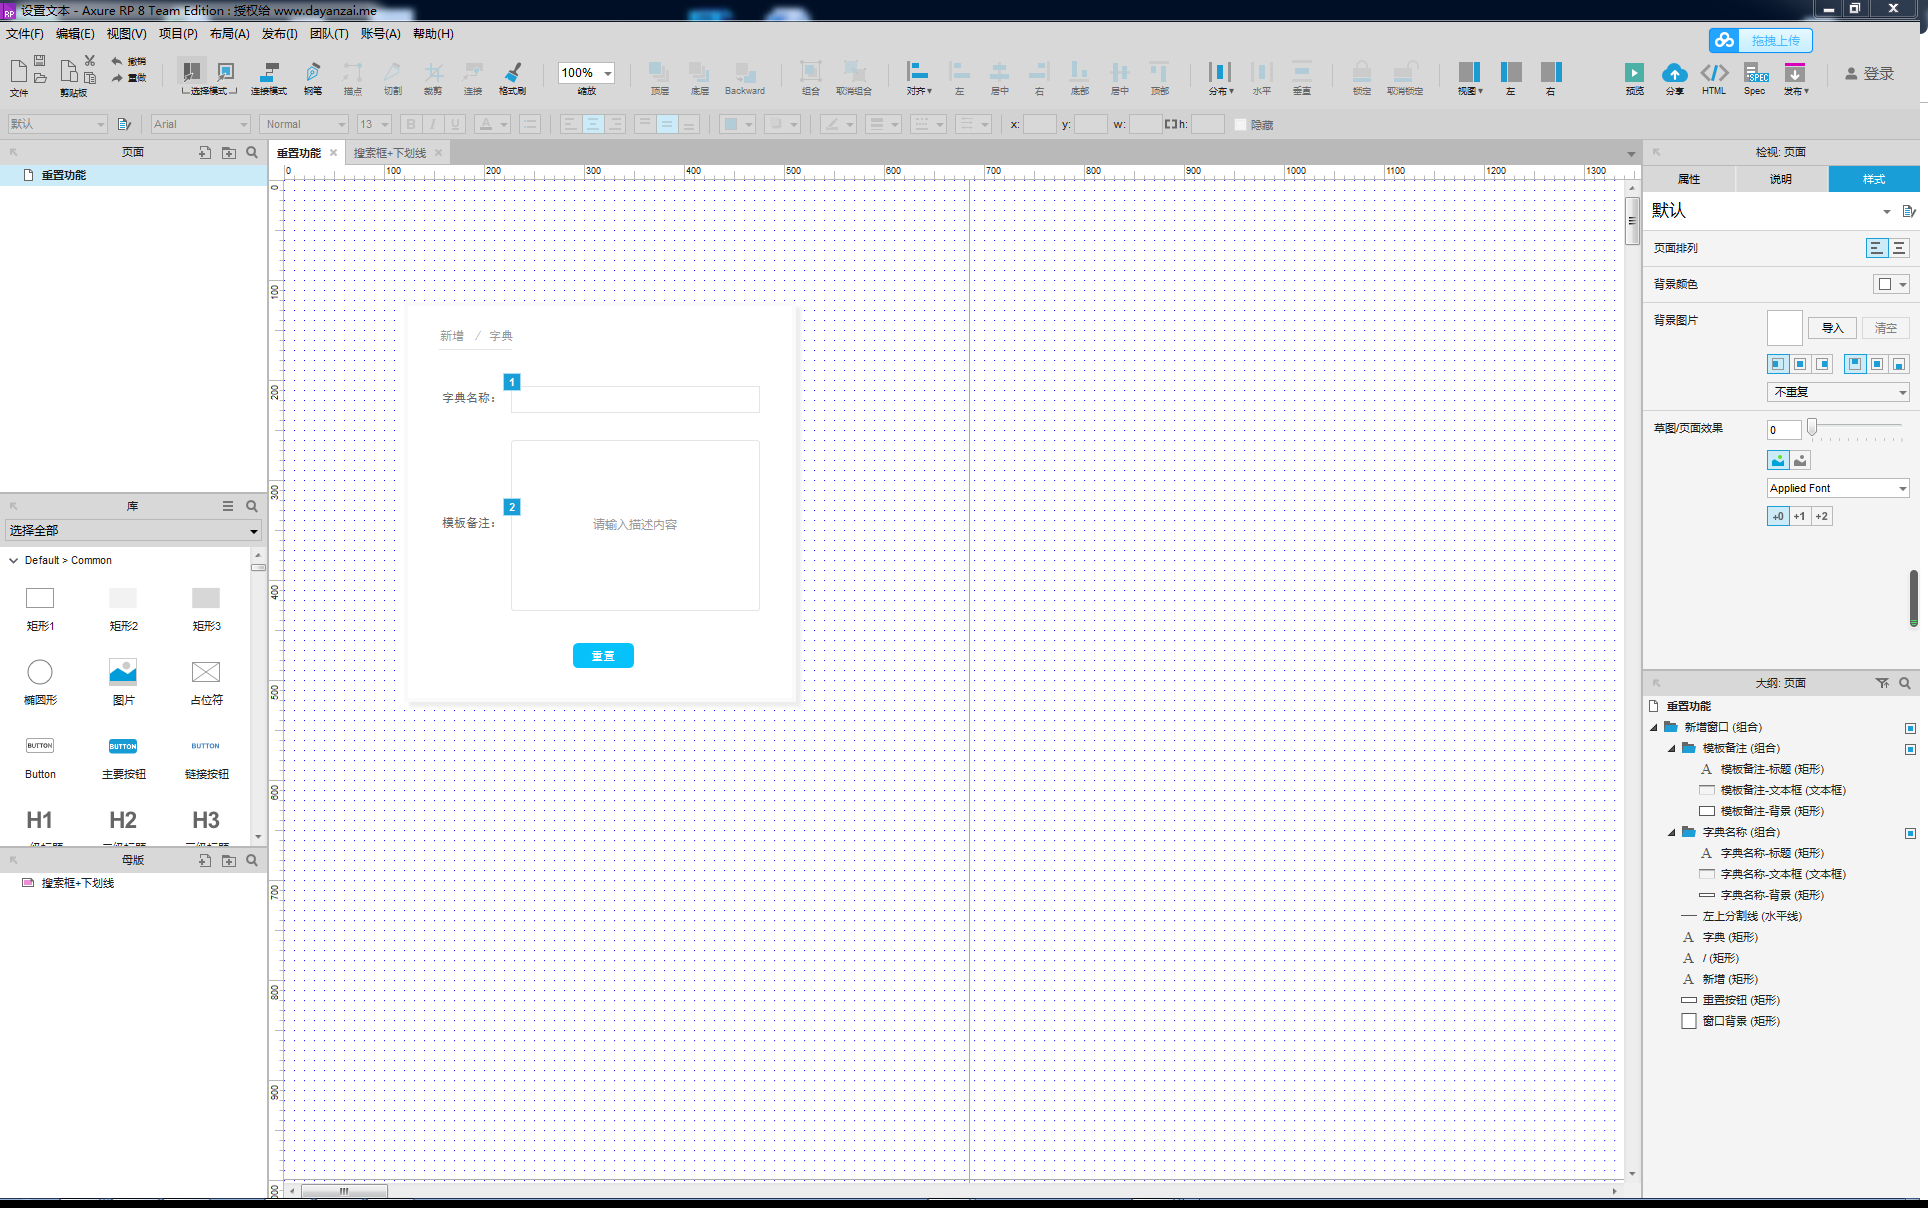Click the 导入 background image button

(1832, 328)
